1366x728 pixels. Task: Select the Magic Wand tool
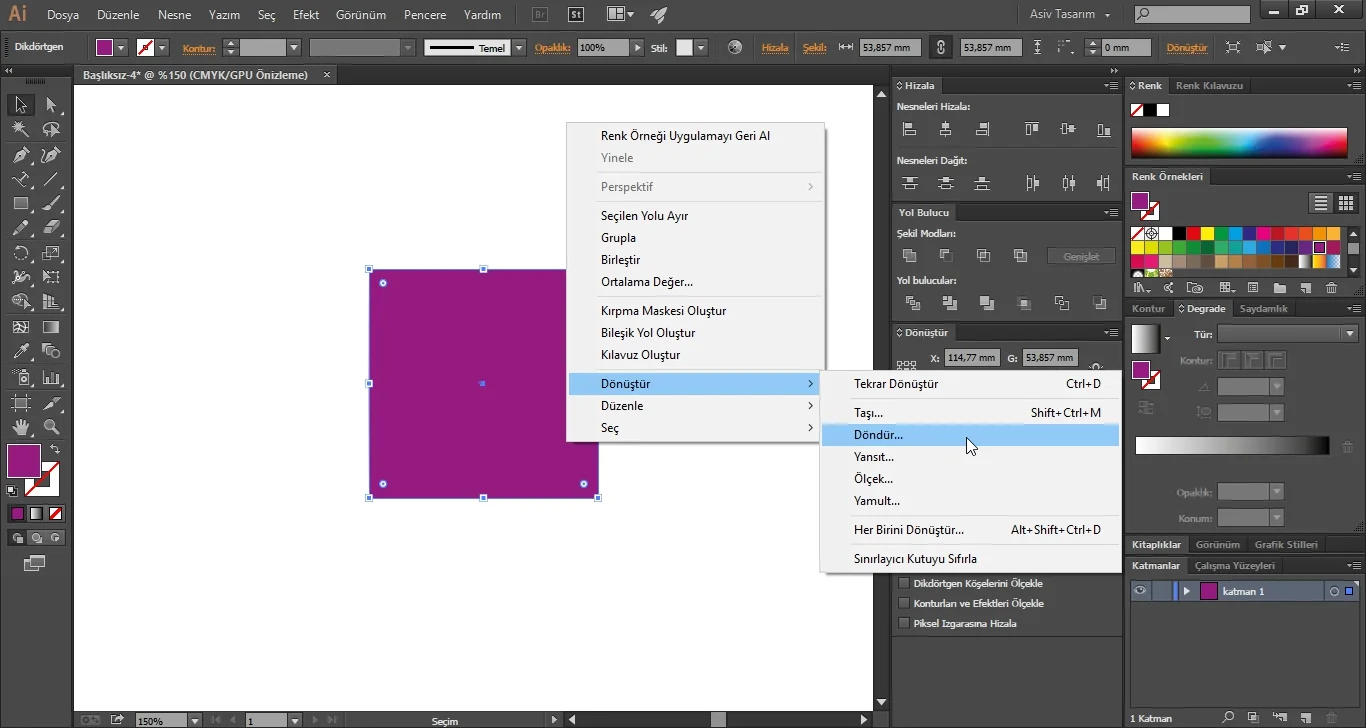coord(20,129)
